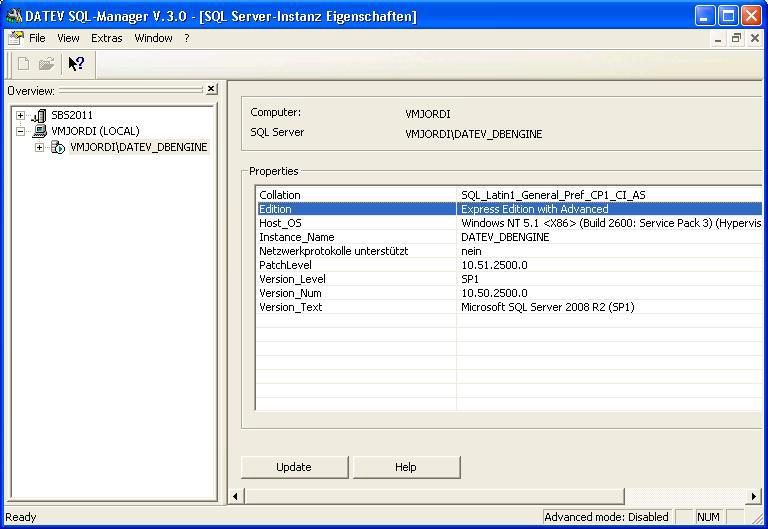This screenshot has height=529, width=768.
Task: Collapse the VMJORDI (LOCAL) tree node
Action: (20, 131)
